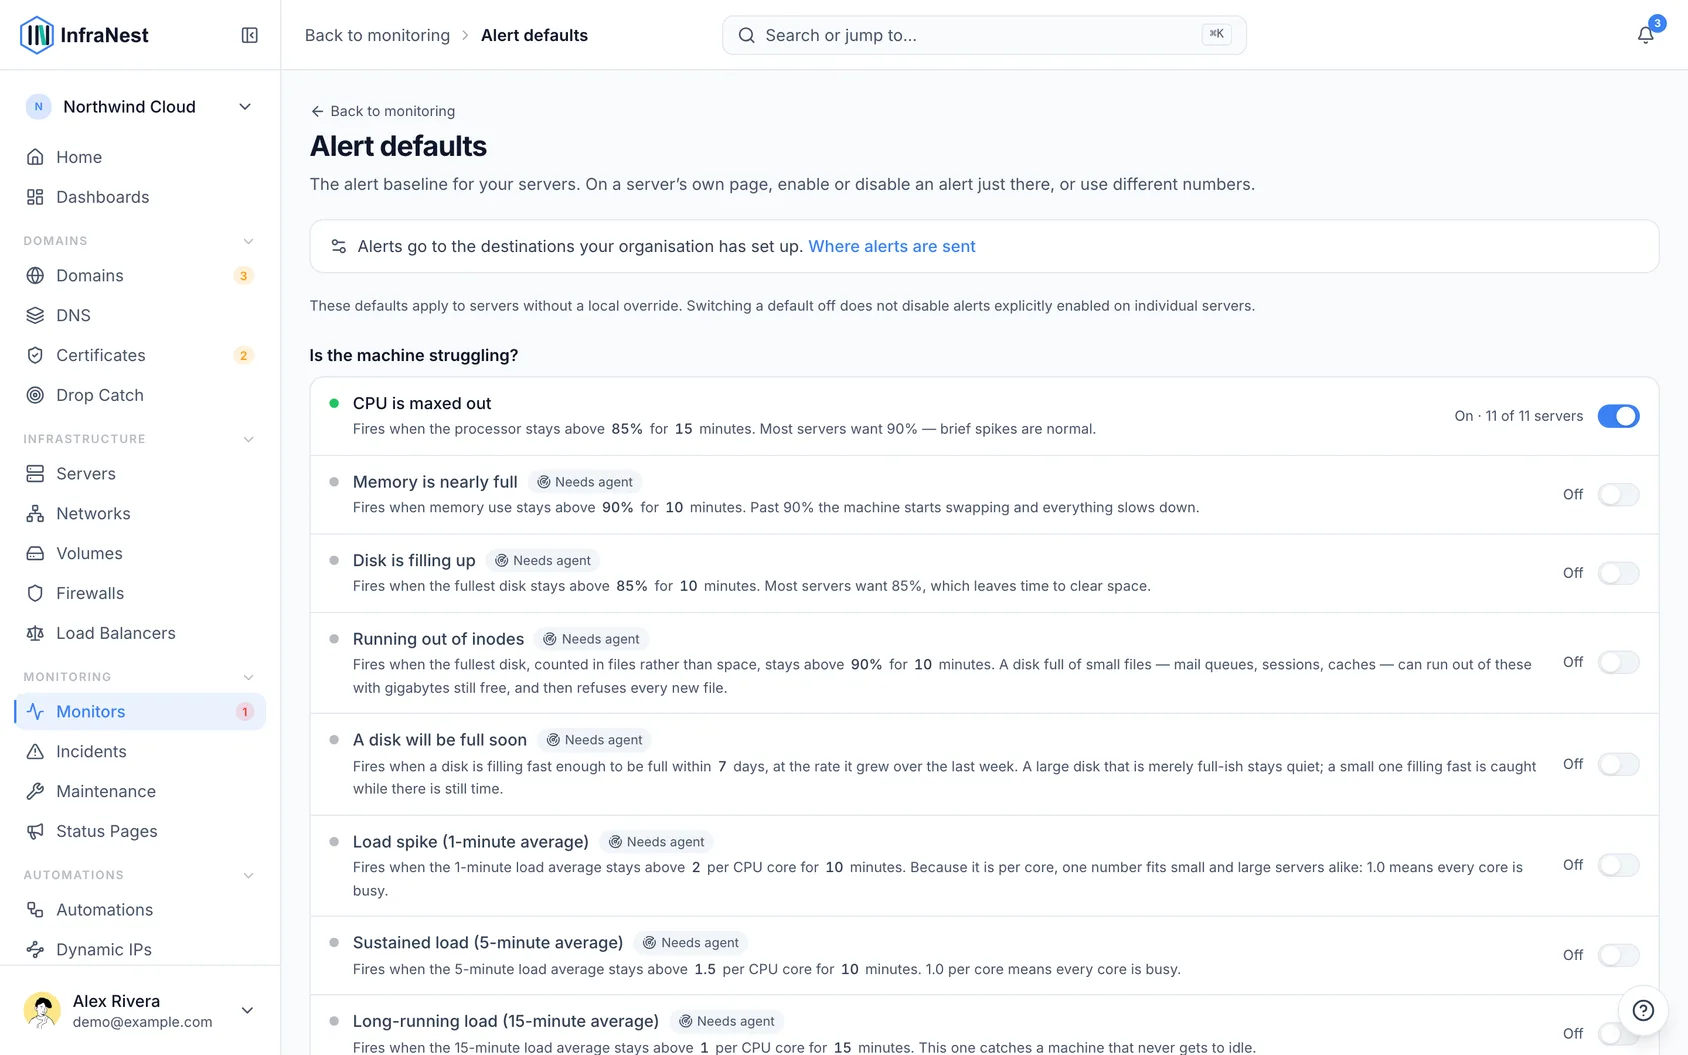The image size is (1688, 1055).
Task: Click the Alert defaults breadcrumb
Action: click(x=534, y=35)
